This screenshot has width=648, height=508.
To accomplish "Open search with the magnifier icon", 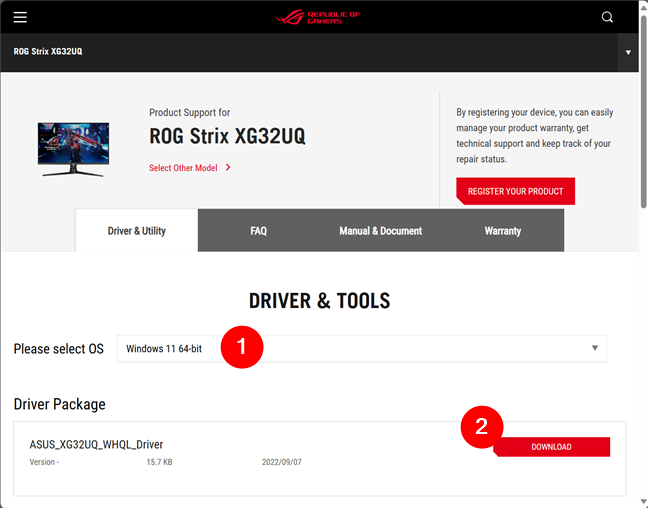I will point(608,17).
